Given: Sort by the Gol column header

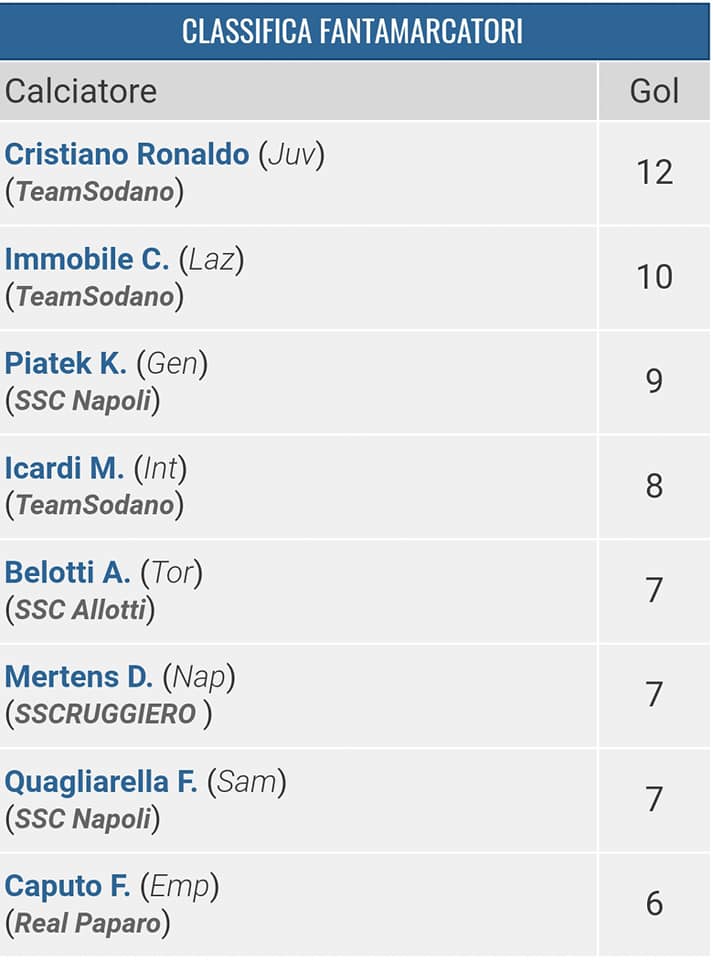Looking at the screenshot, I should tap(654, 91).
